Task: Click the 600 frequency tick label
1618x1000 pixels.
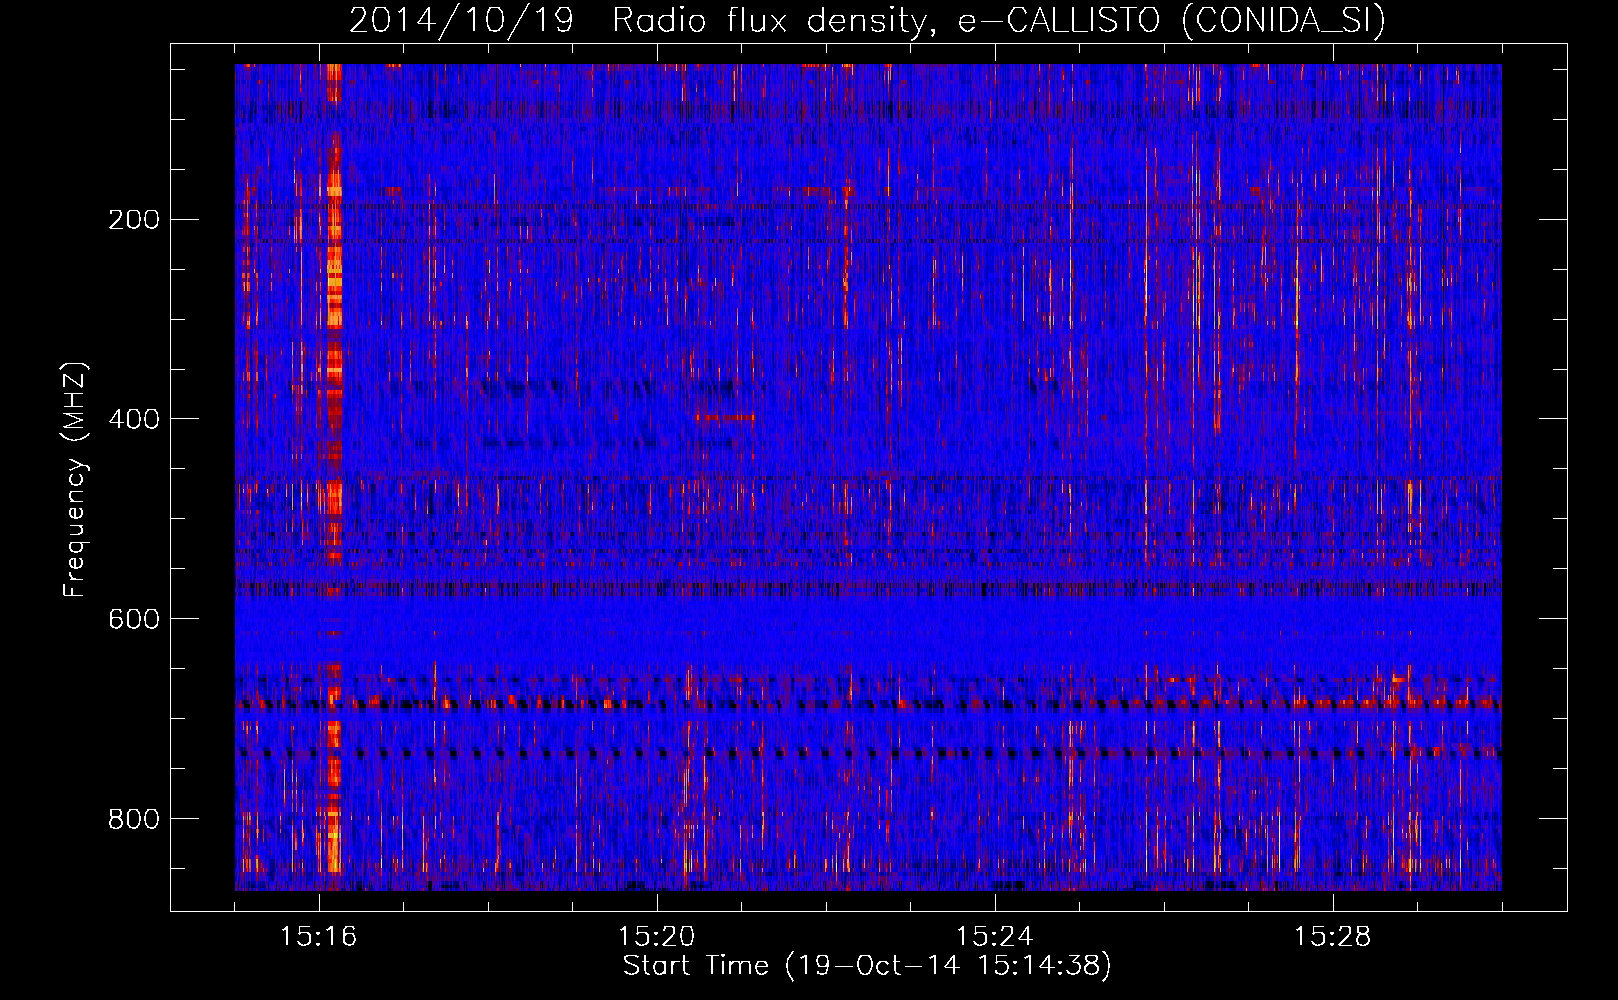Action: click(x=134, y=619)
